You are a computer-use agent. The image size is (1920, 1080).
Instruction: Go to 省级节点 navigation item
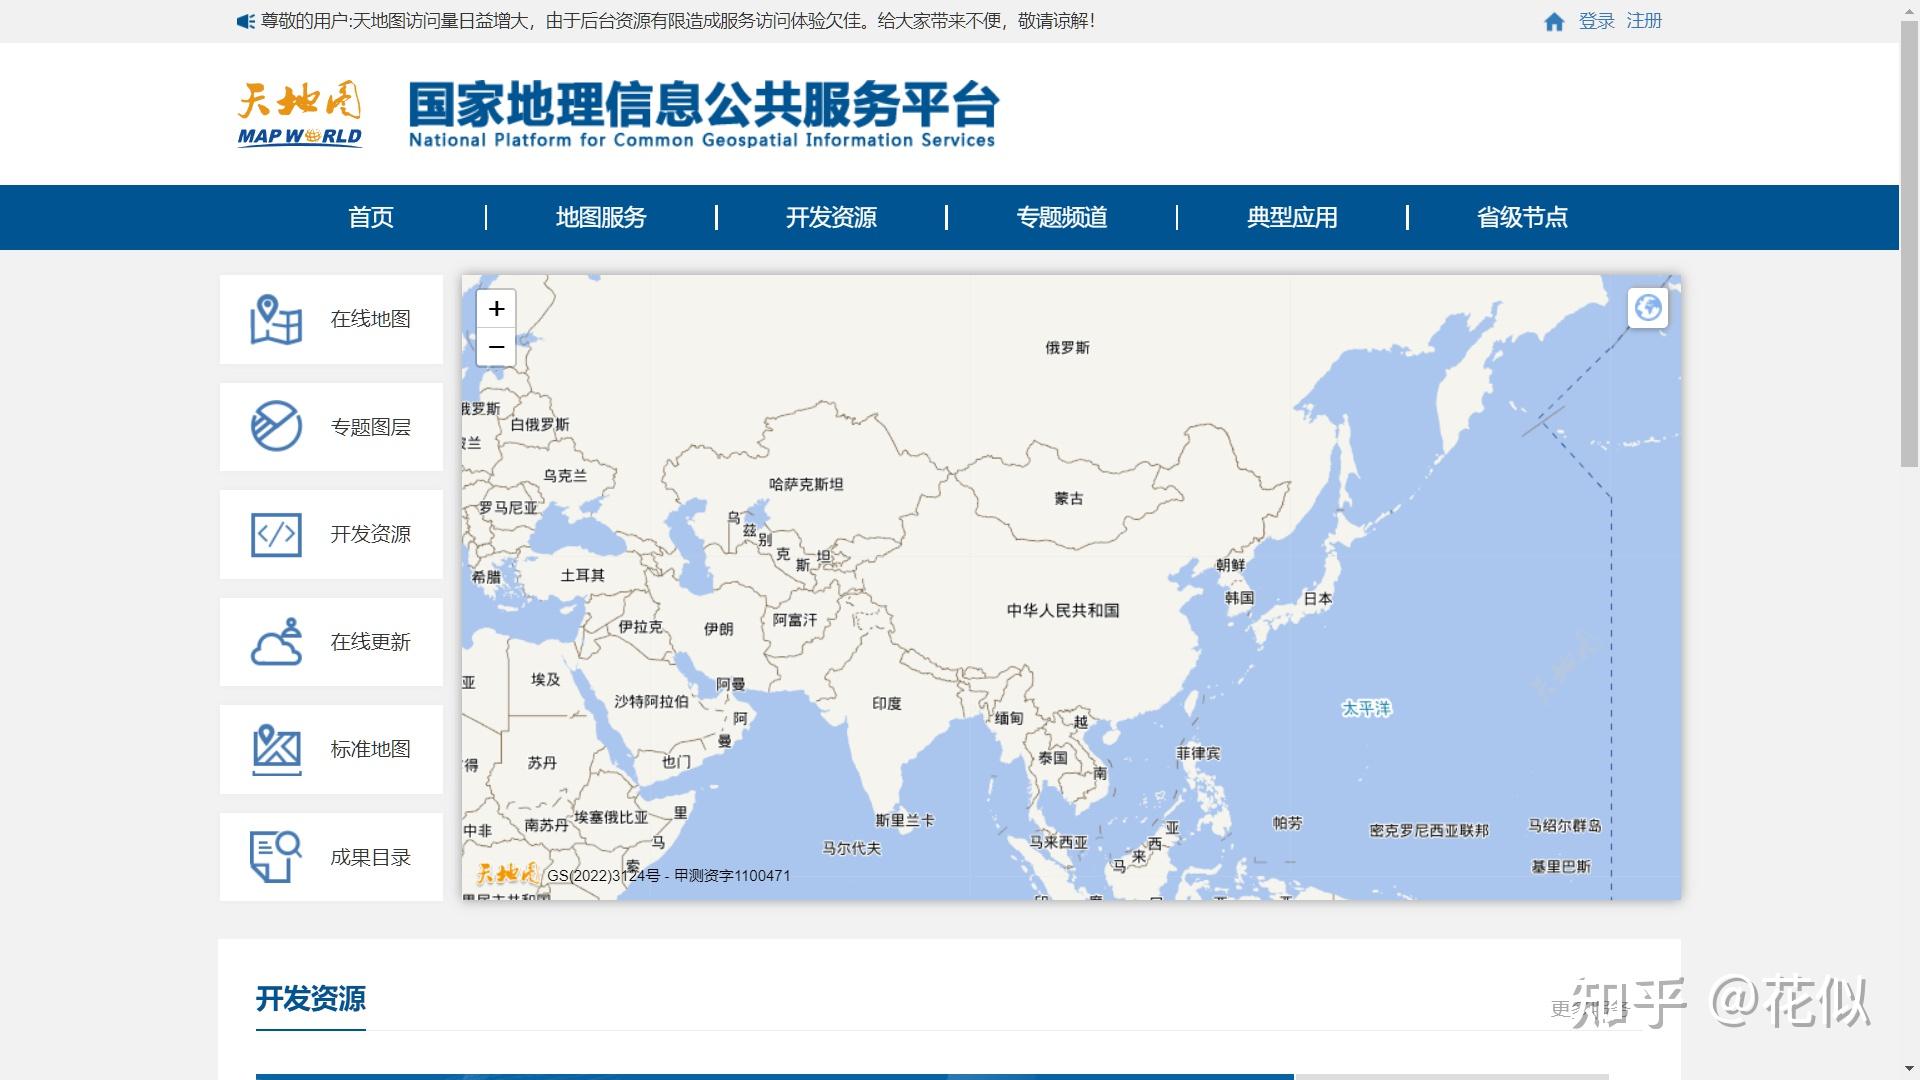[1522, 217]
